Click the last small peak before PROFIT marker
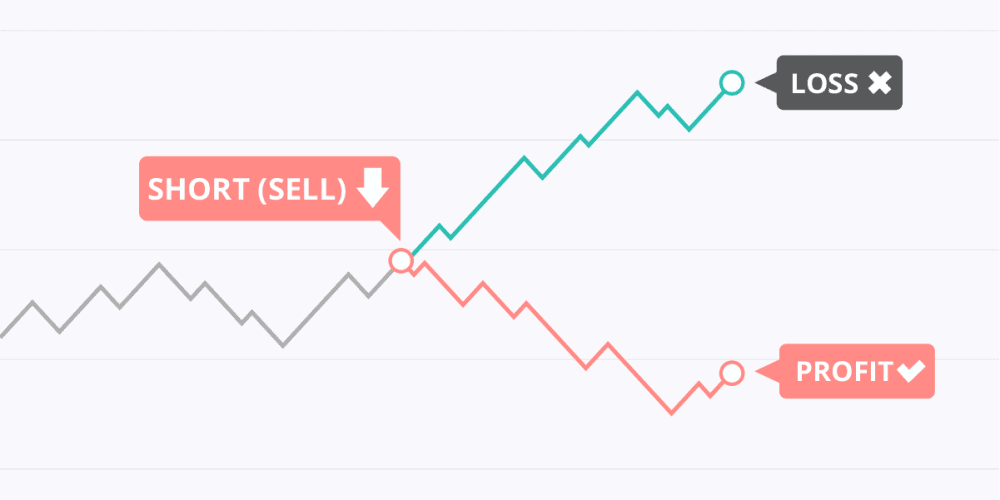 coord(700,383)
